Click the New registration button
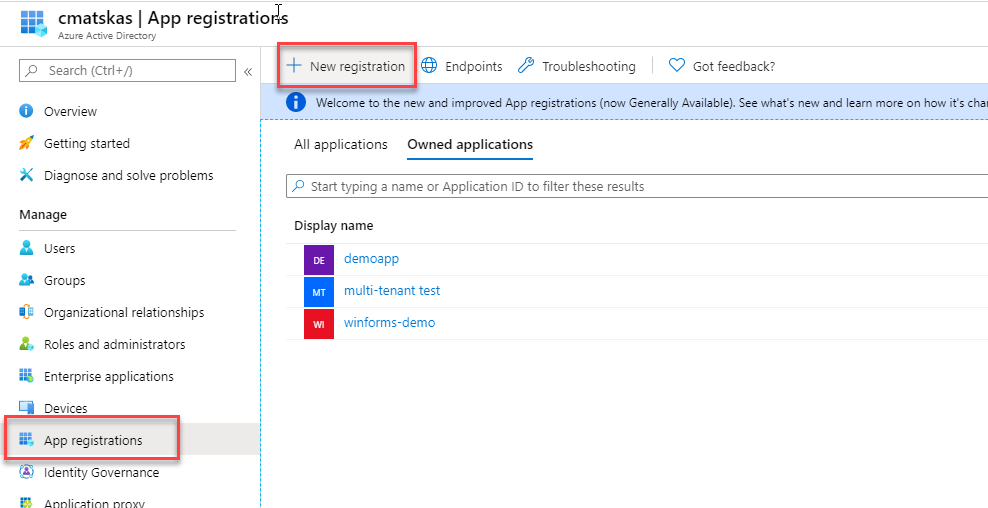988x508 pixels. [347, 66]
